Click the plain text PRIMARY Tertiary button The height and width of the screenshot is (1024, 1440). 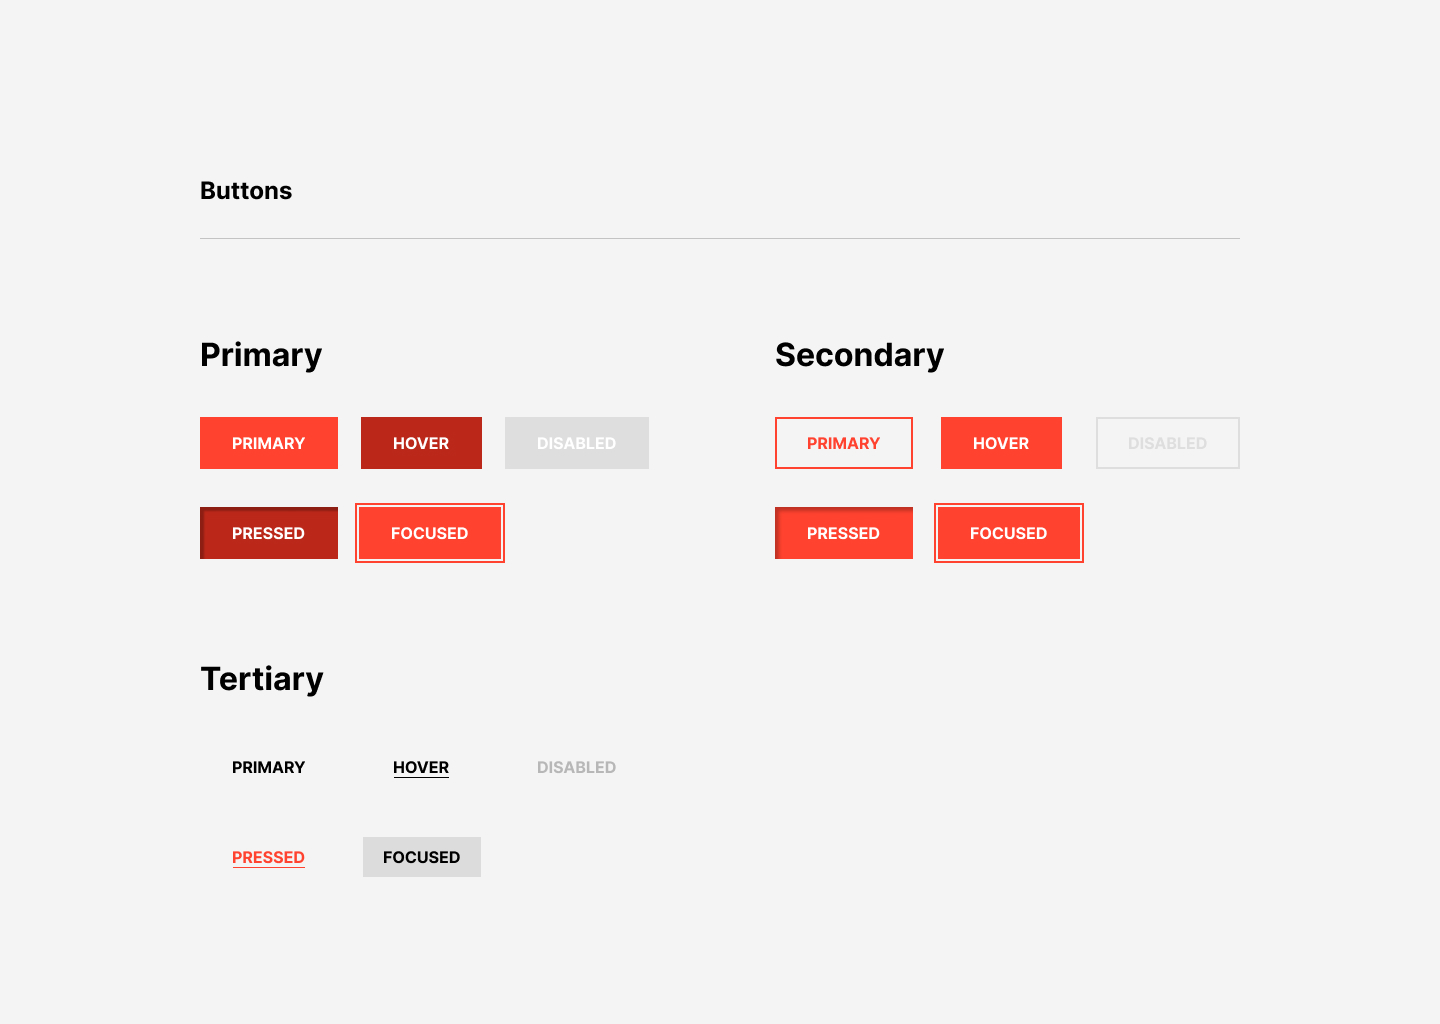268,767
